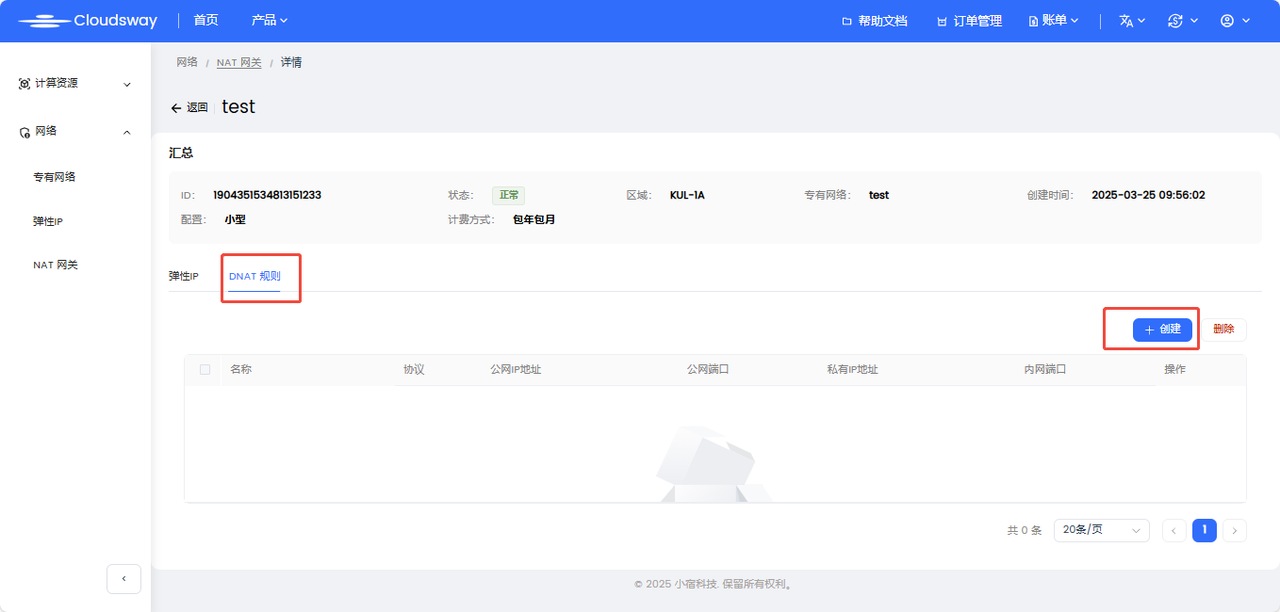Open the 20条/页 page size dropdown
Screen dimensions: 1280x612
1100,530
